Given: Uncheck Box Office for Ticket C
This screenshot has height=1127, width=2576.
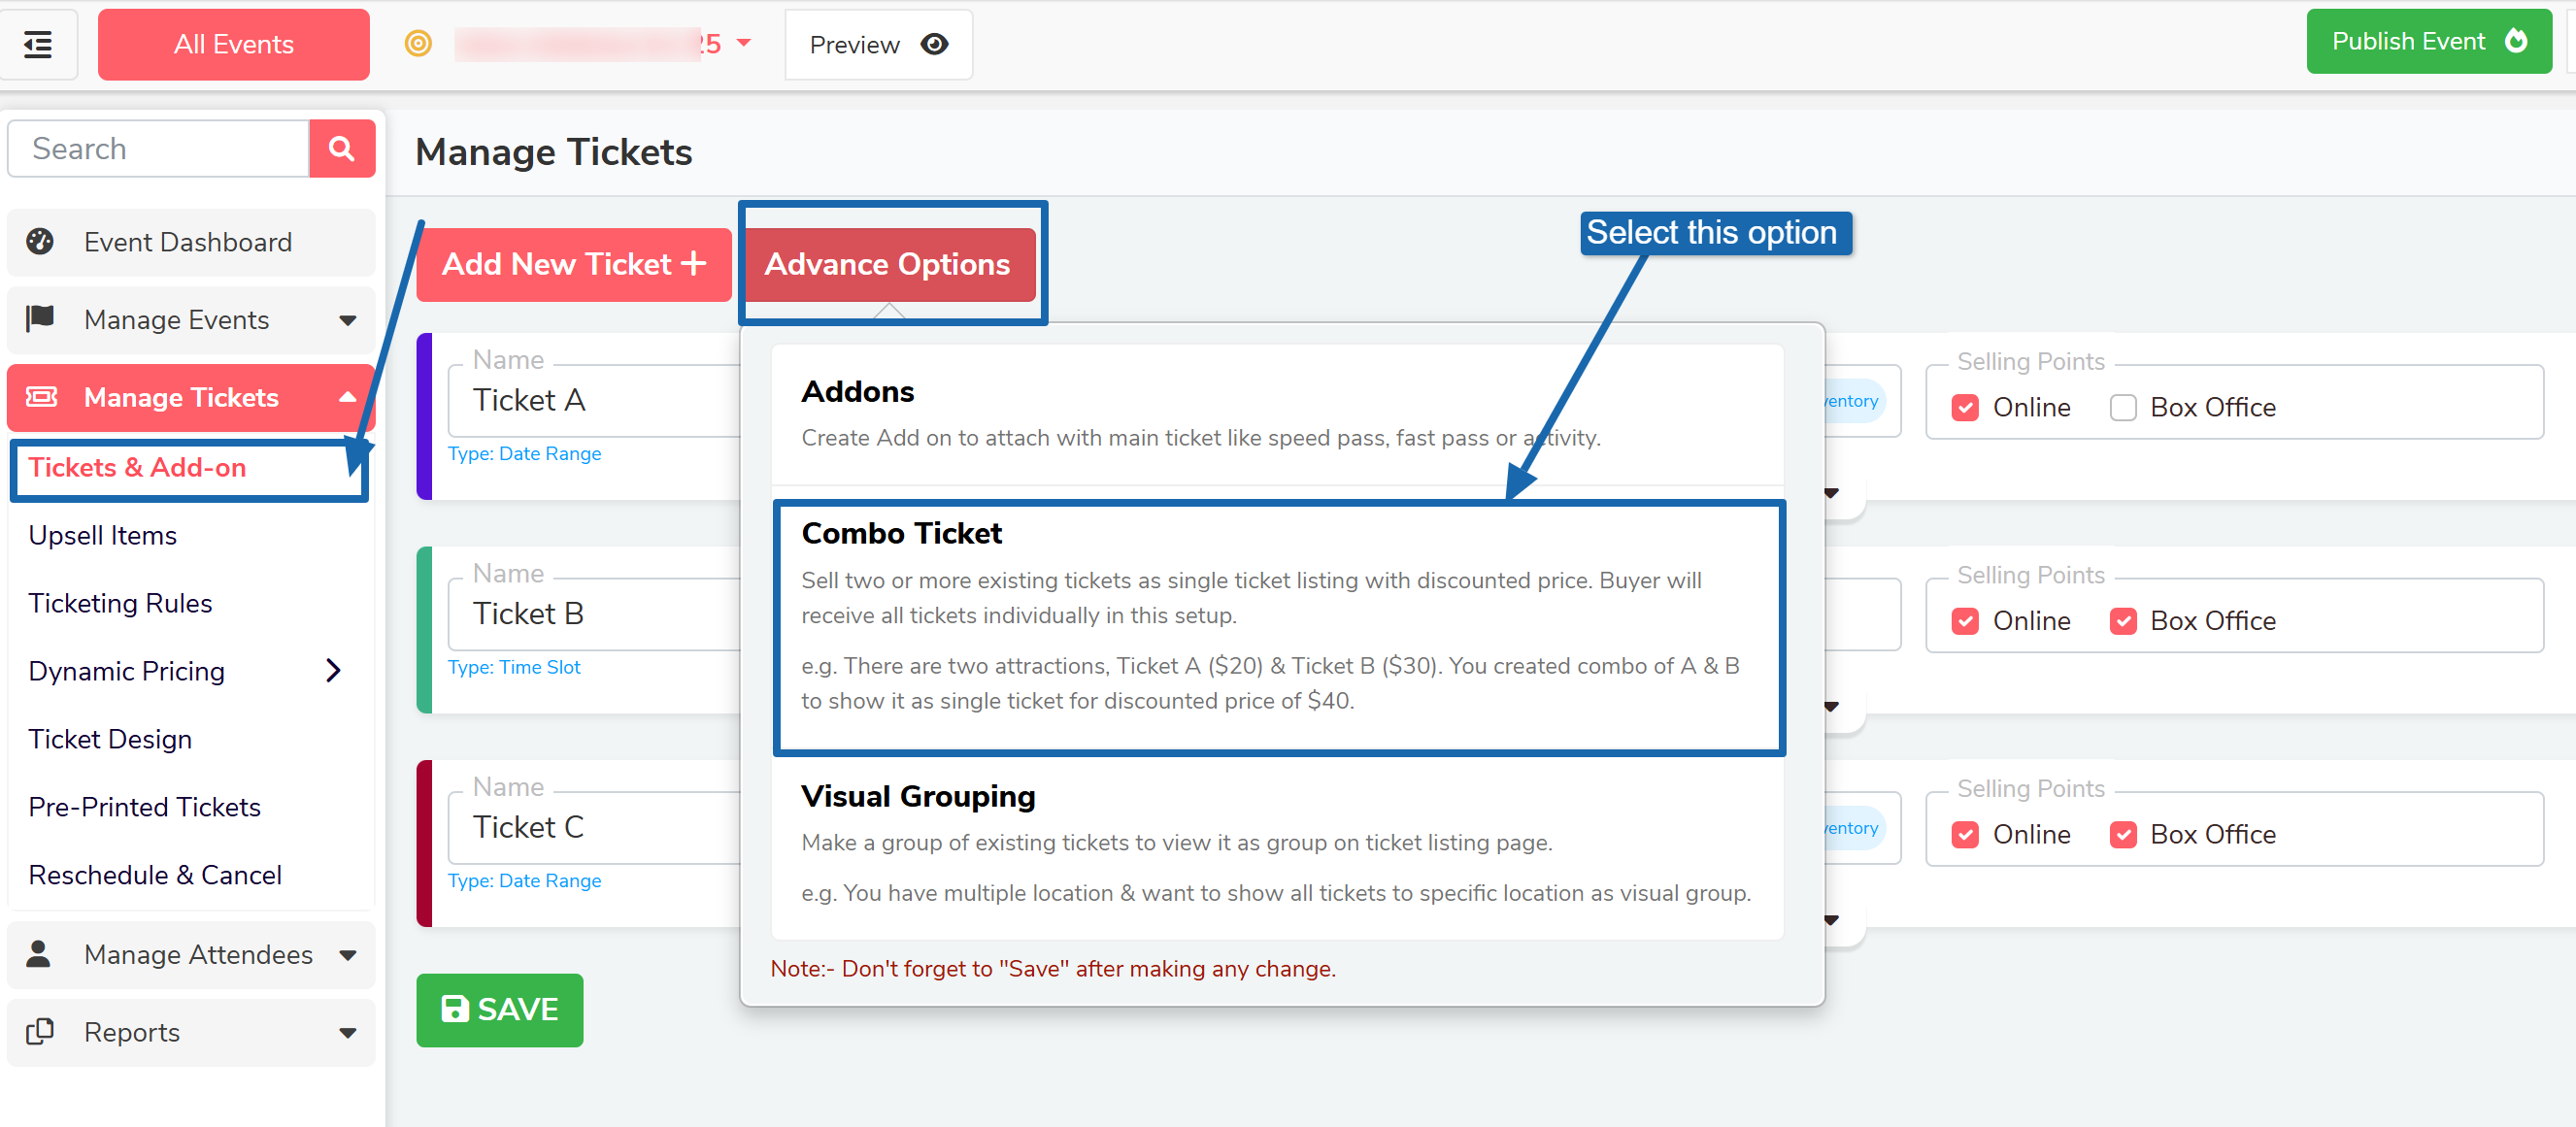Looking at the screenshot, I should tap(2122, 834).
